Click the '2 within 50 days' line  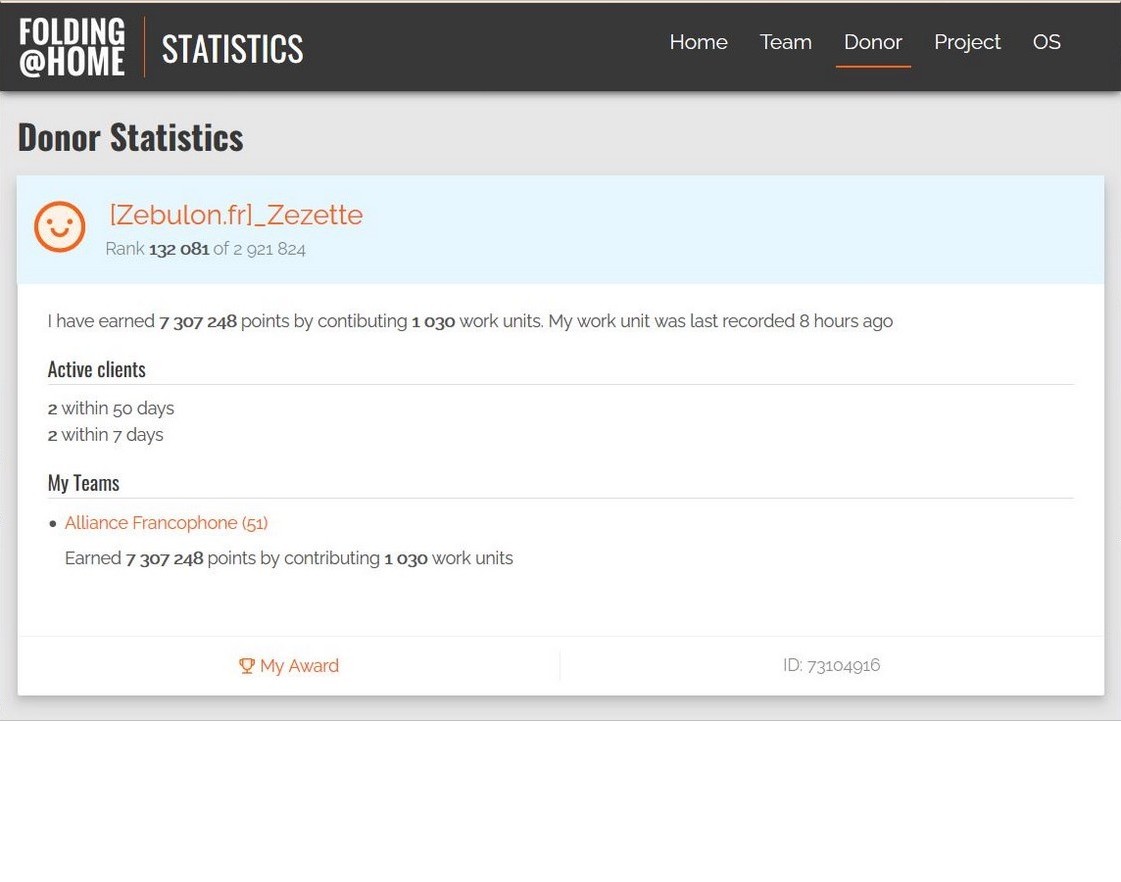(111, 408)
